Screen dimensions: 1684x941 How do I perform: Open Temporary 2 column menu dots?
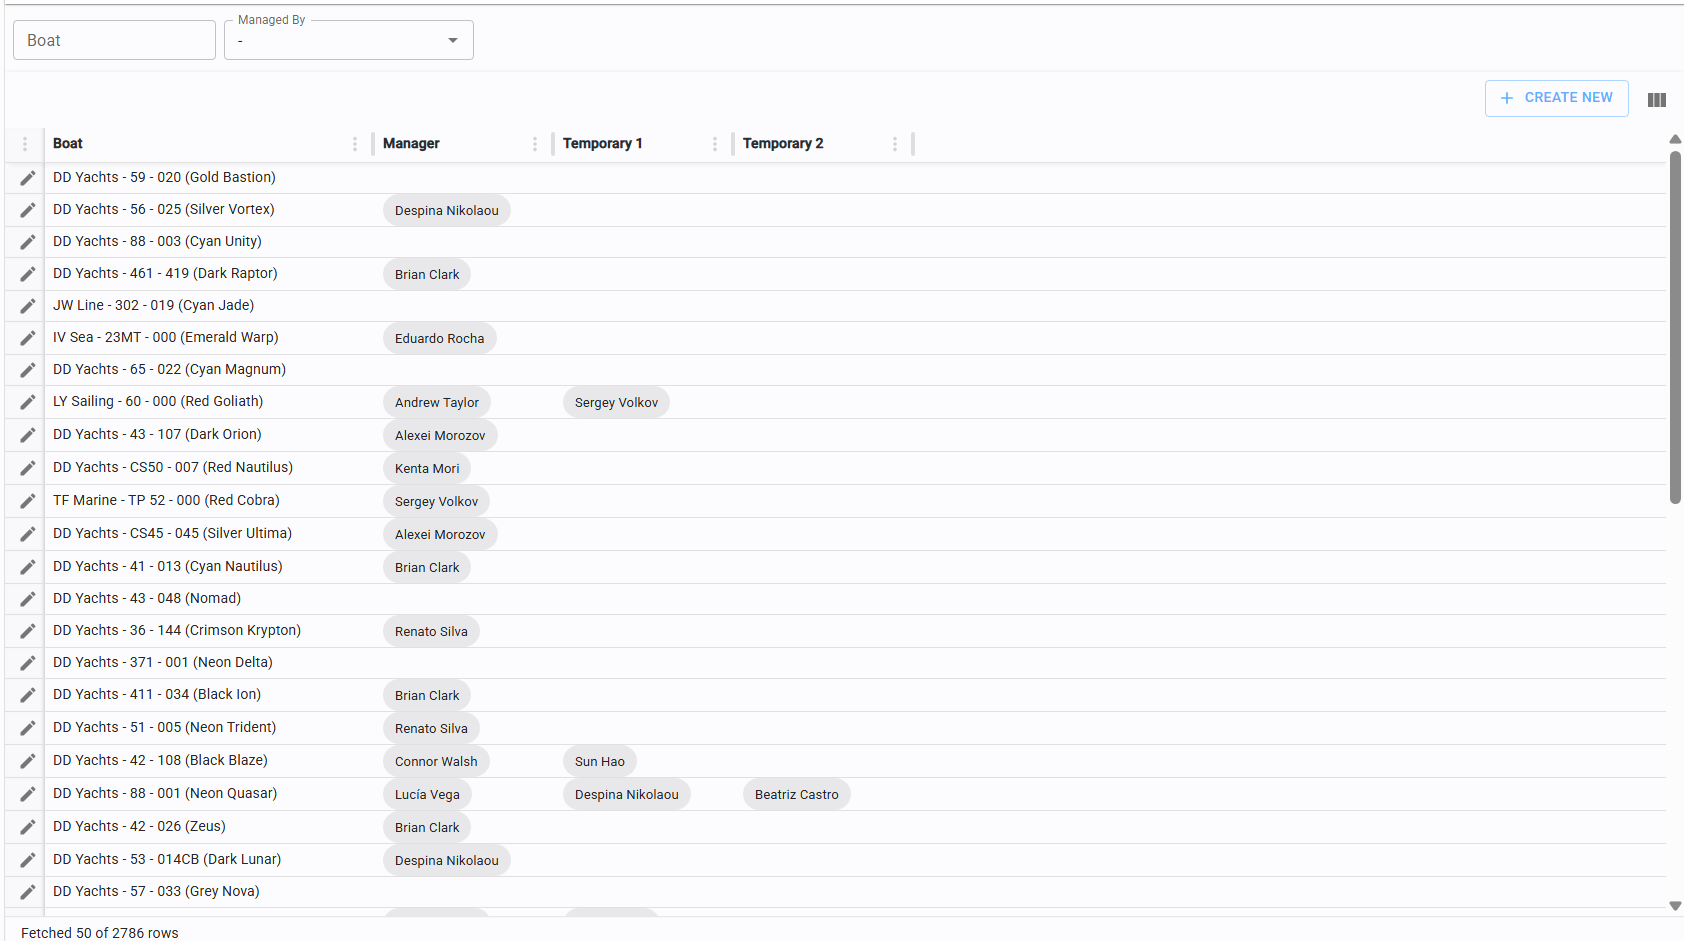pos(895,144)
